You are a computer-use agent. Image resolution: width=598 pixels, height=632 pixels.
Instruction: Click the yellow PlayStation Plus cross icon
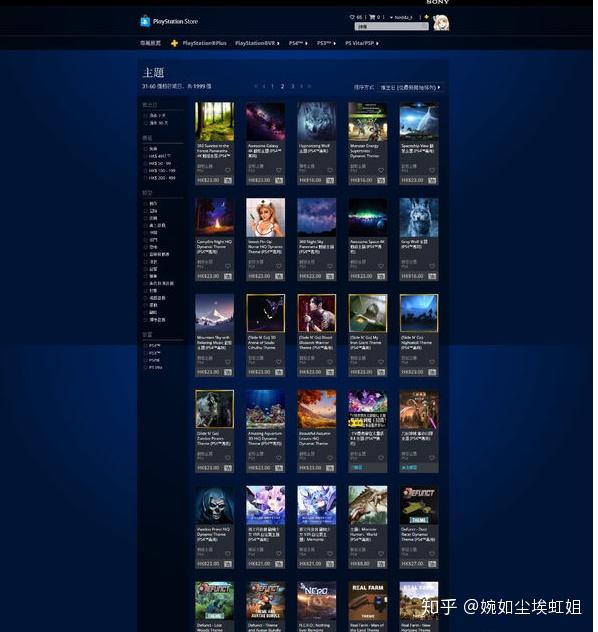pyautogui.click(x=174, y=43)
